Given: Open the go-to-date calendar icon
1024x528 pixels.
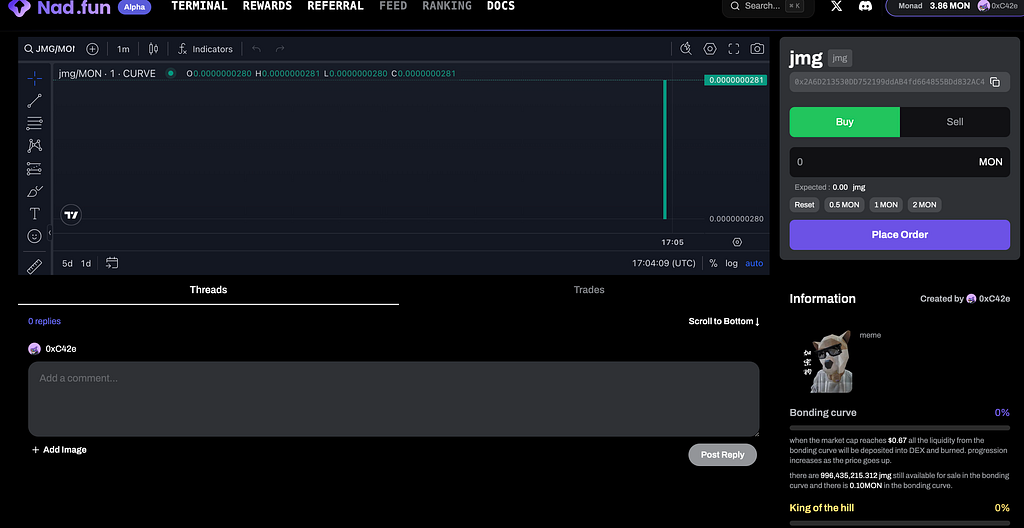Looking at the screenshot, I should tap(112, 263).
